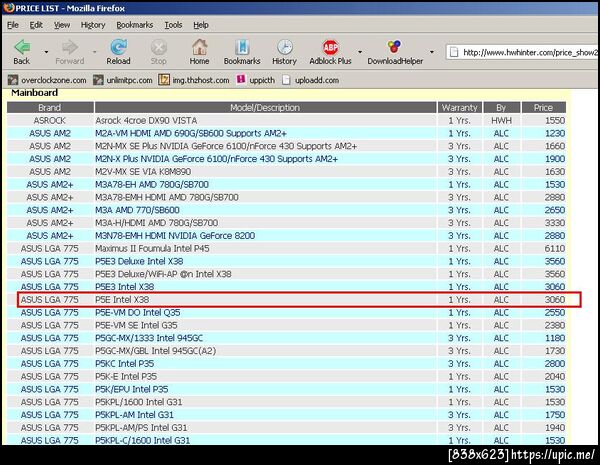This screenshot has width=600, height=465.
Task: Click the By column header
Action: [501, 108]
